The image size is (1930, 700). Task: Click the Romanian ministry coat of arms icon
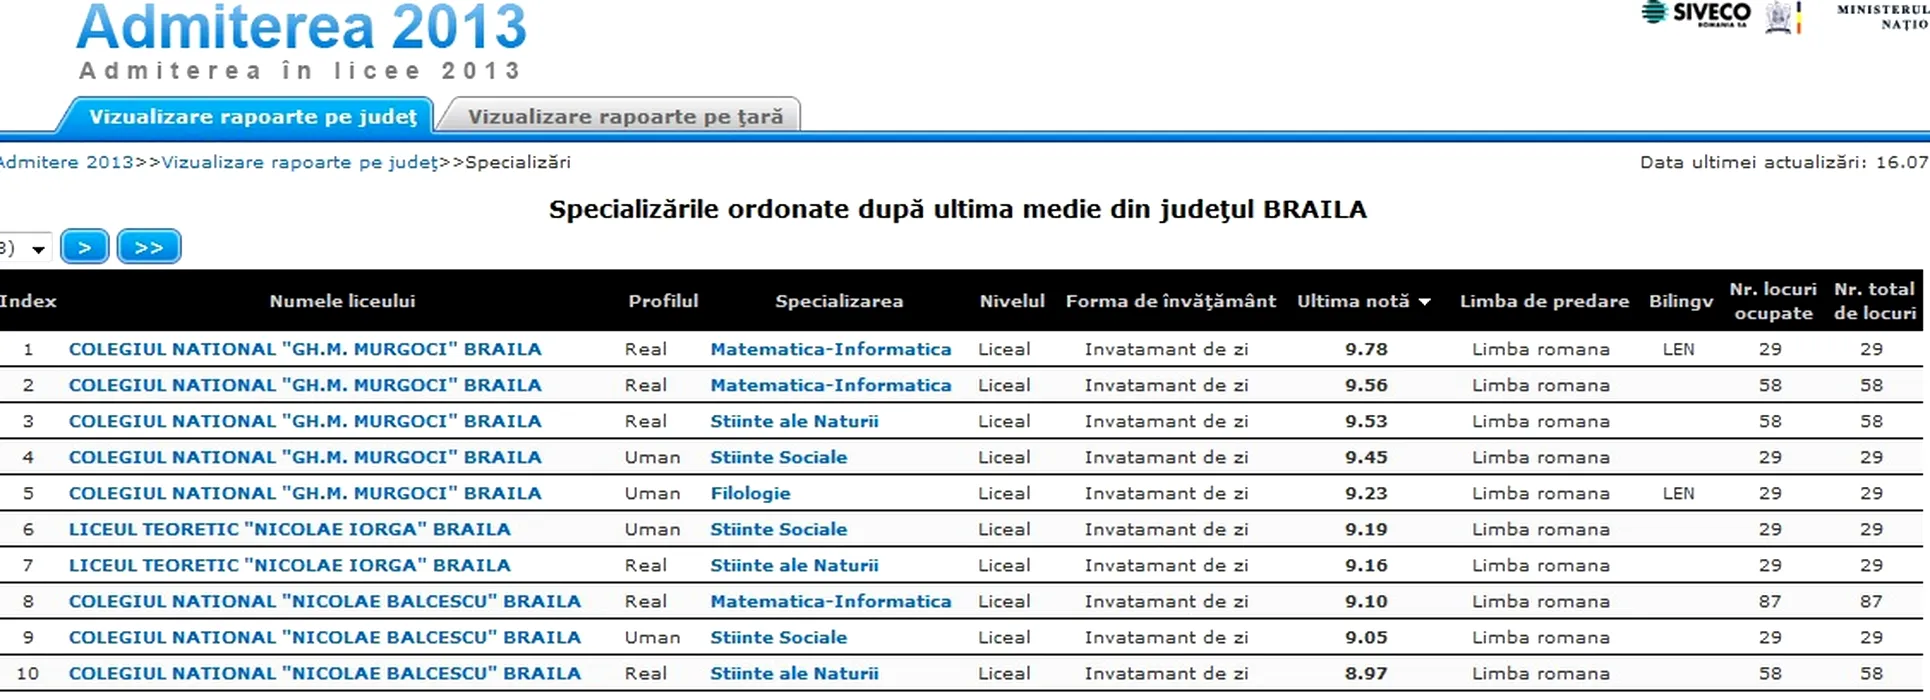1780,17
